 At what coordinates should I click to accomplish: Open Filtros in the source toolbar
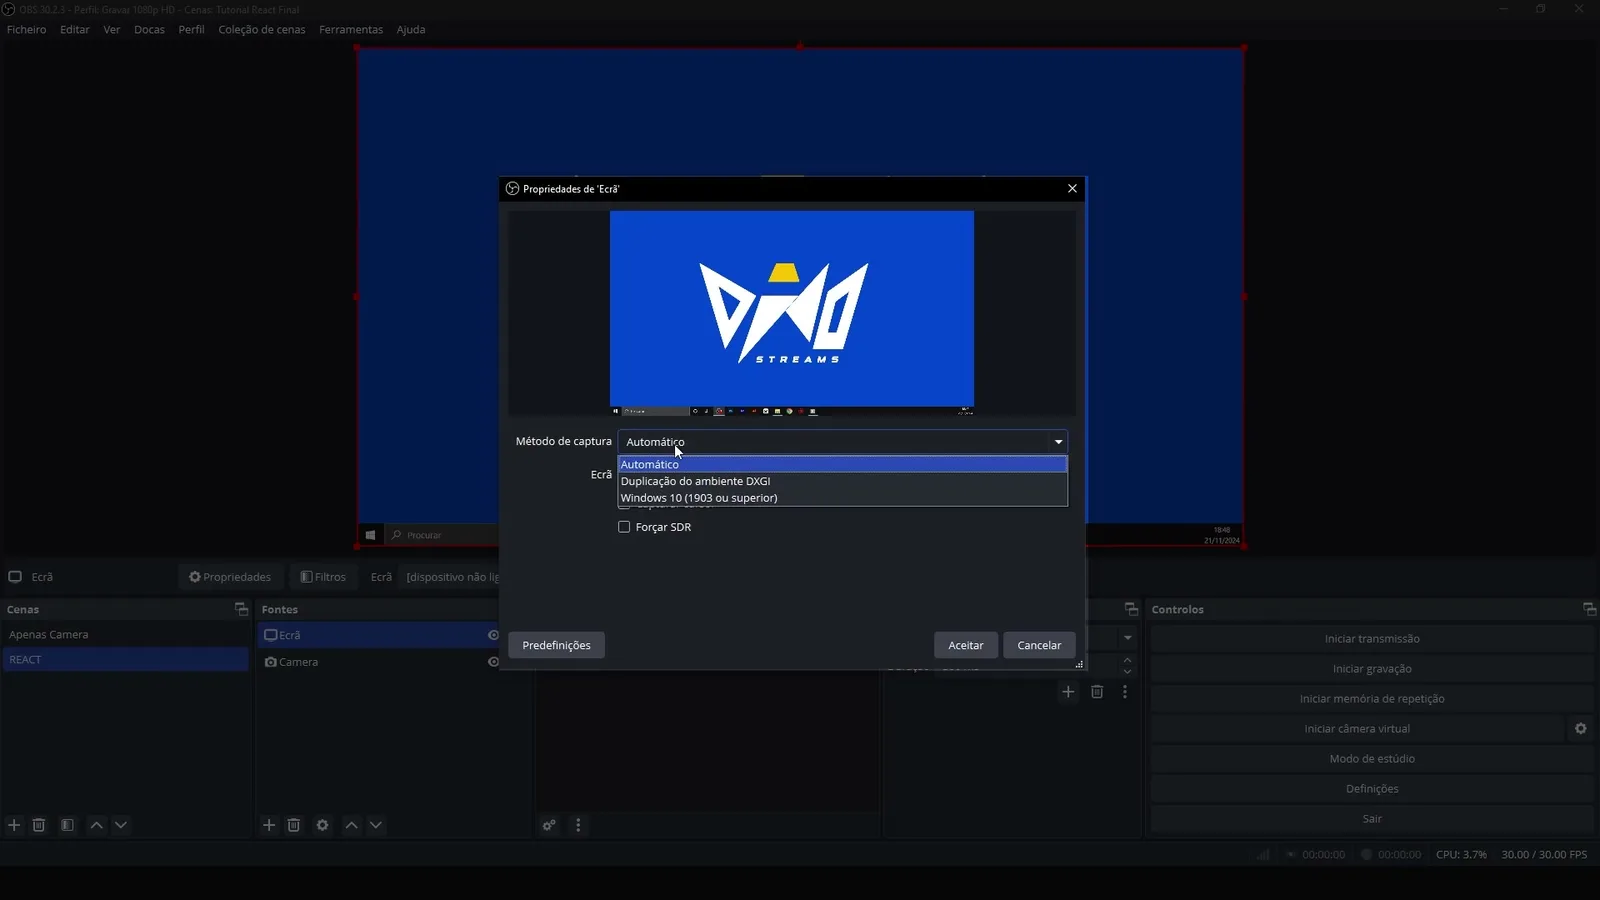pyautogui.click(x=323, y=577)
